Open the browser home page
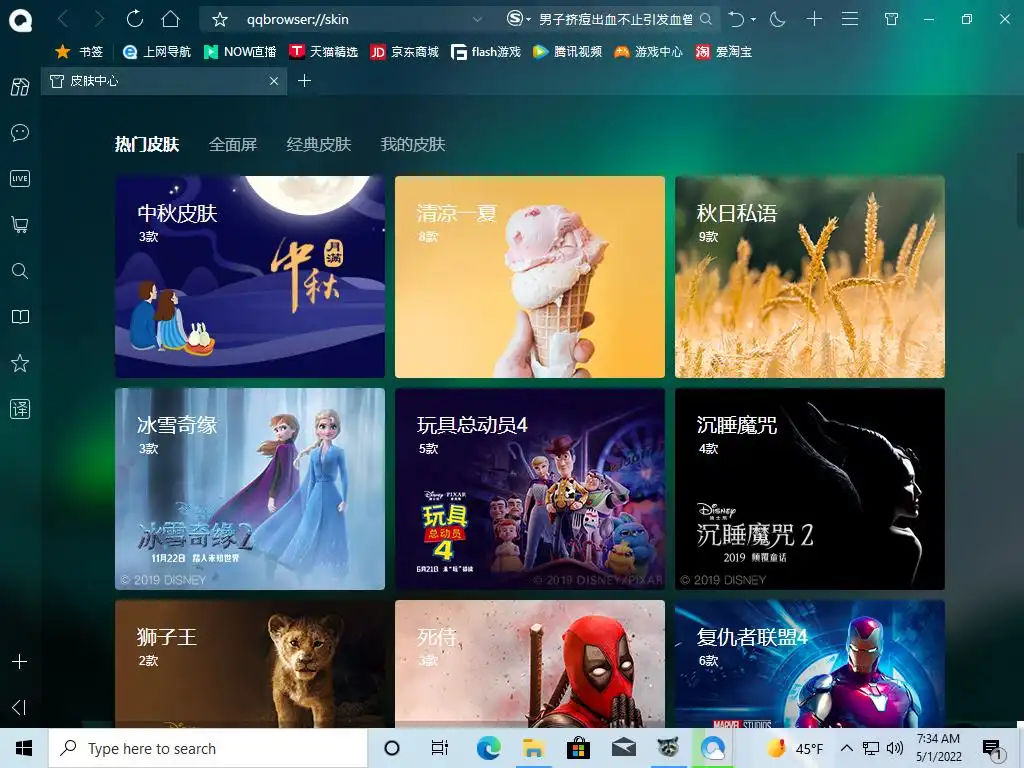This screenshot has height=768, width=1024. tap(170, 19)
